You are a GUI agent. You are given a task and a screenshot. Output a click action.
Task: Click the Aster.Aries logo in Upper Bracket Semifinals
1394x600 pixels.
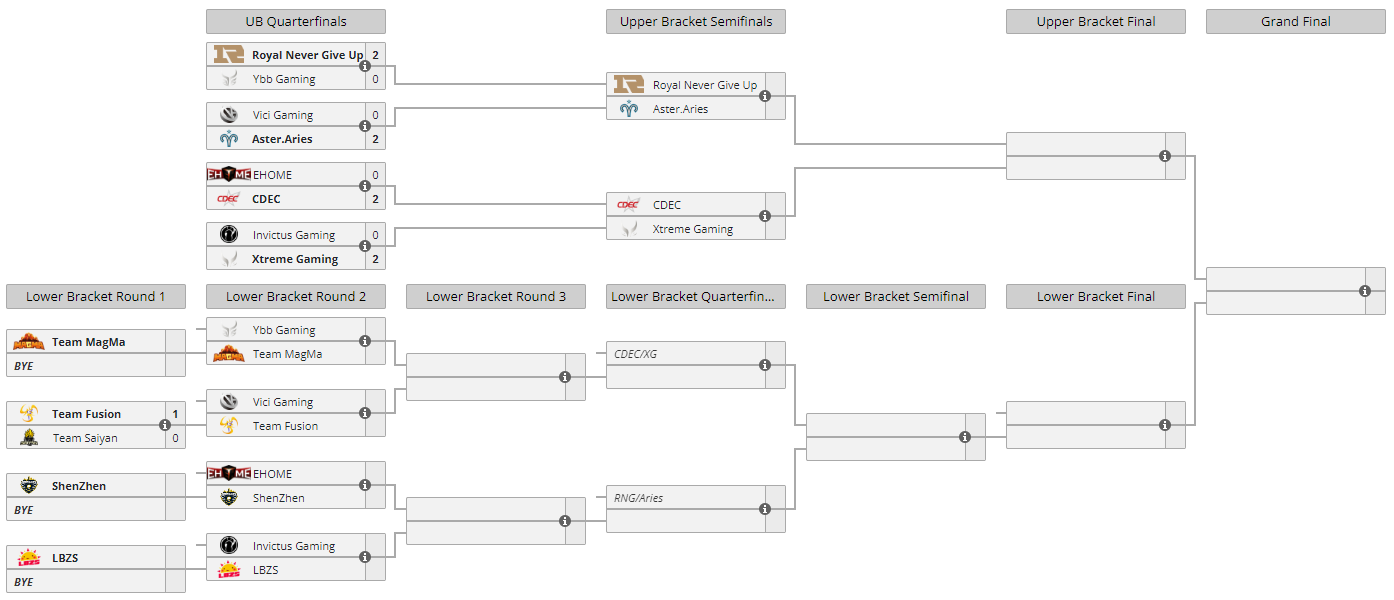pyautogui.click(x=629, y=109)
